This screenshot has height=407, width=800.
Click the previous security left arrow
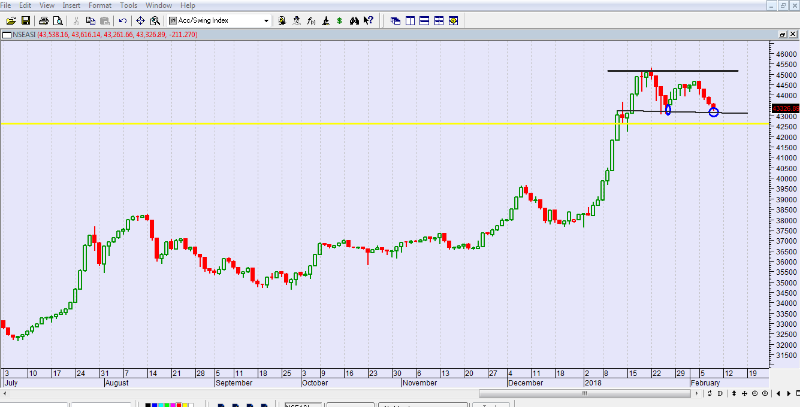click(x=778, y=393)
